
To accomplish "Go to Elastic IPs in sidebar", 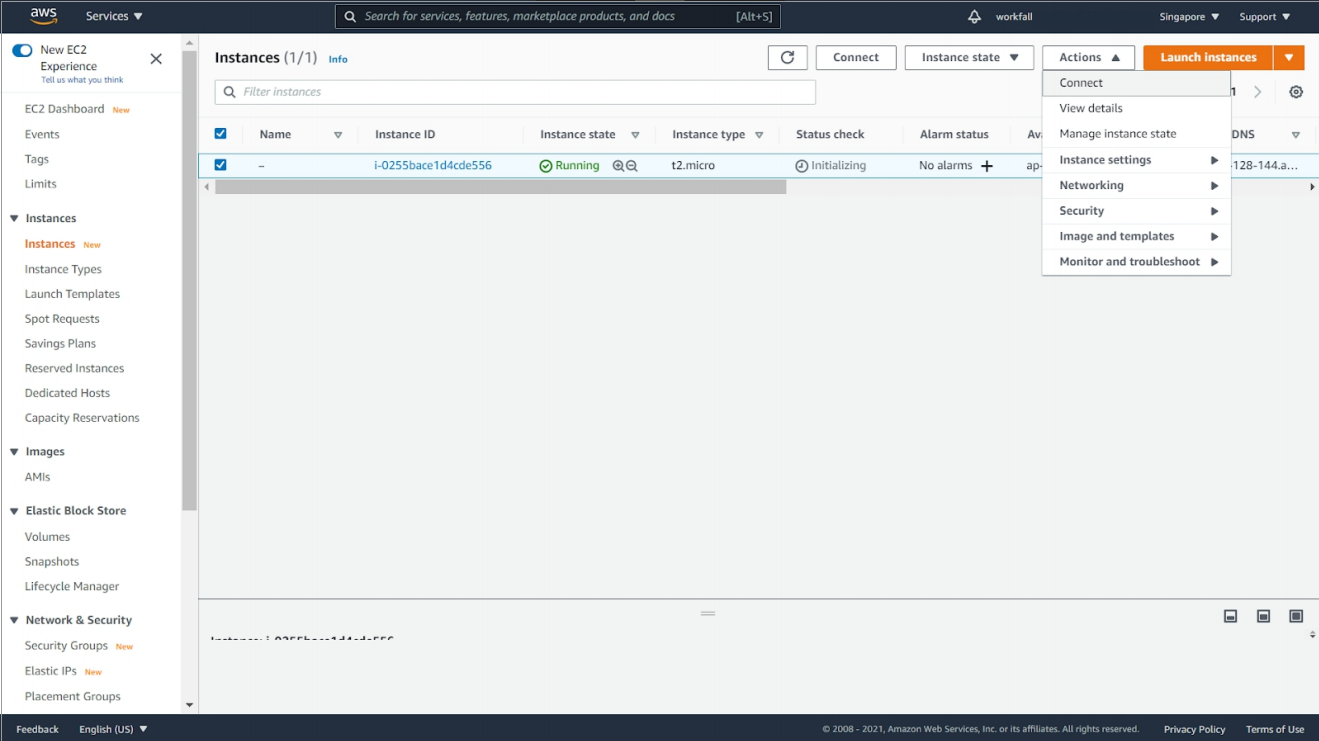I will click(51, 671).
